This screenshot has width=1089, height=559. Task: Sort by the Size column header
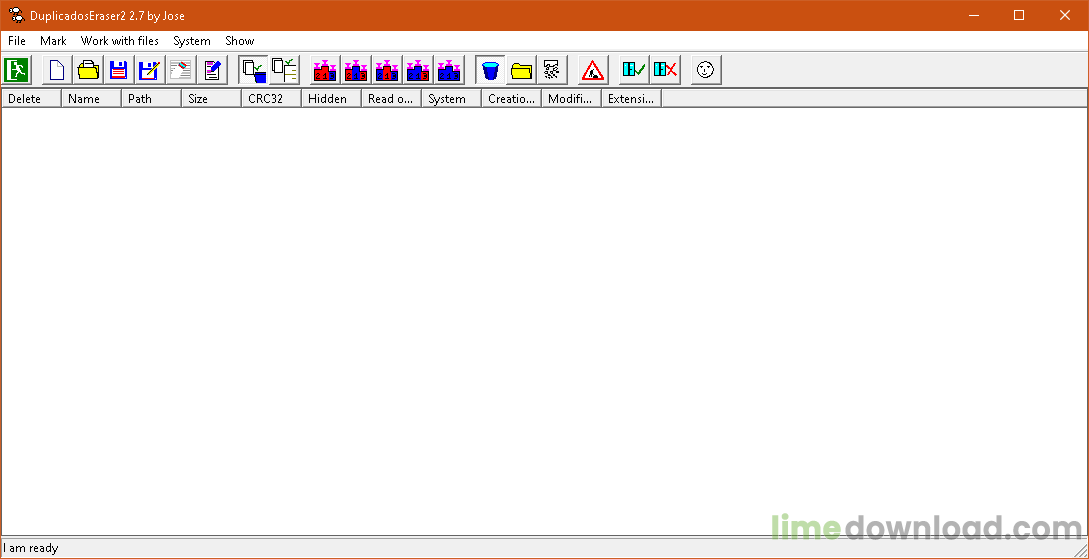pyautogui.click(x=211, y=99)
